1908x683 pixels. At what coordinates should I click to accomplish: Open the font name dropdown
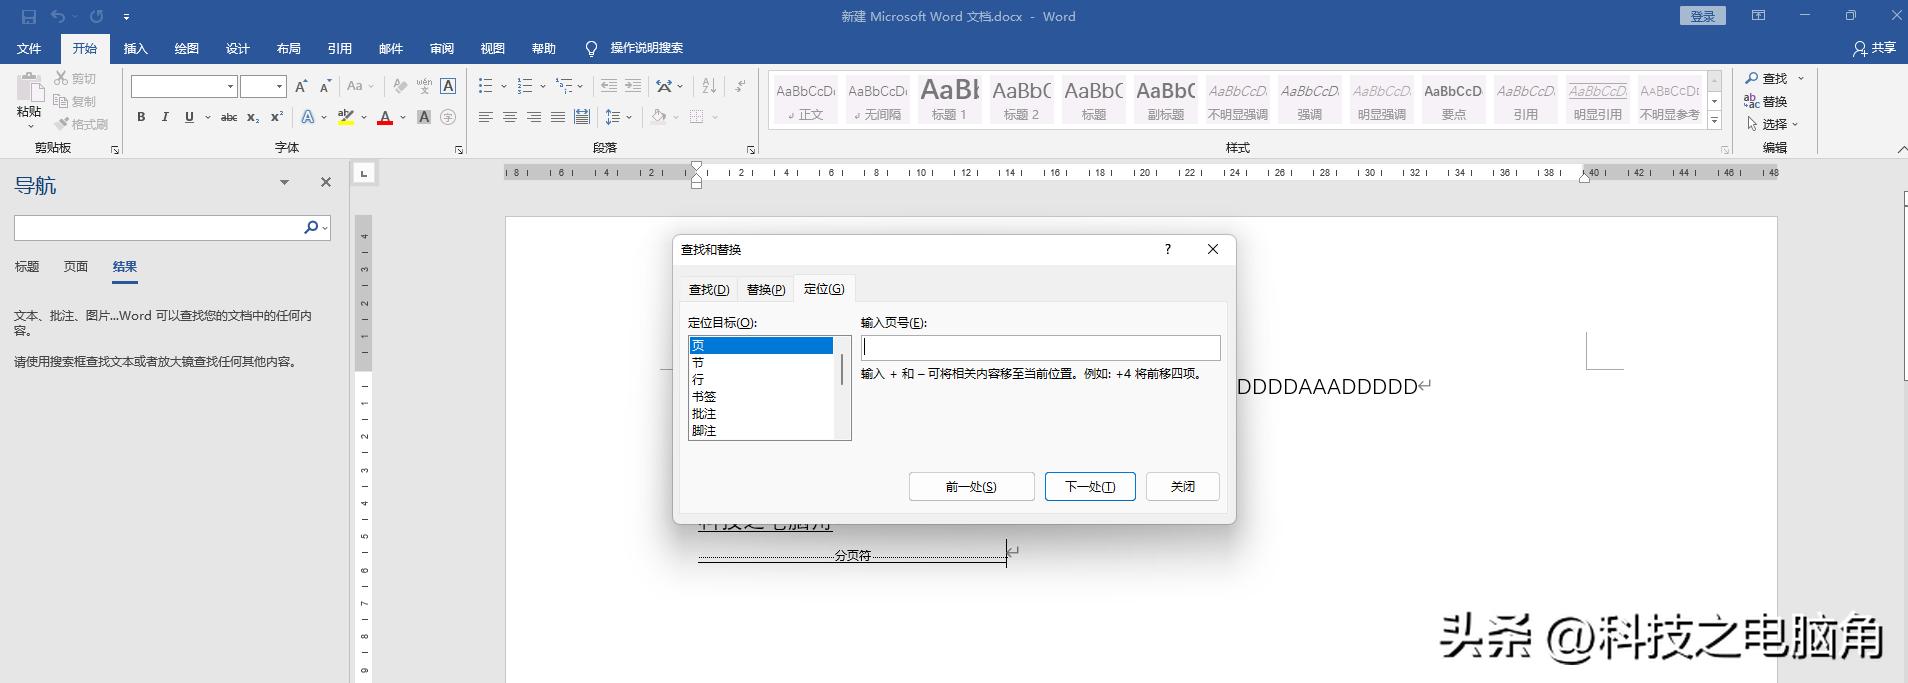pyautogui.click(x=231, y=87)
